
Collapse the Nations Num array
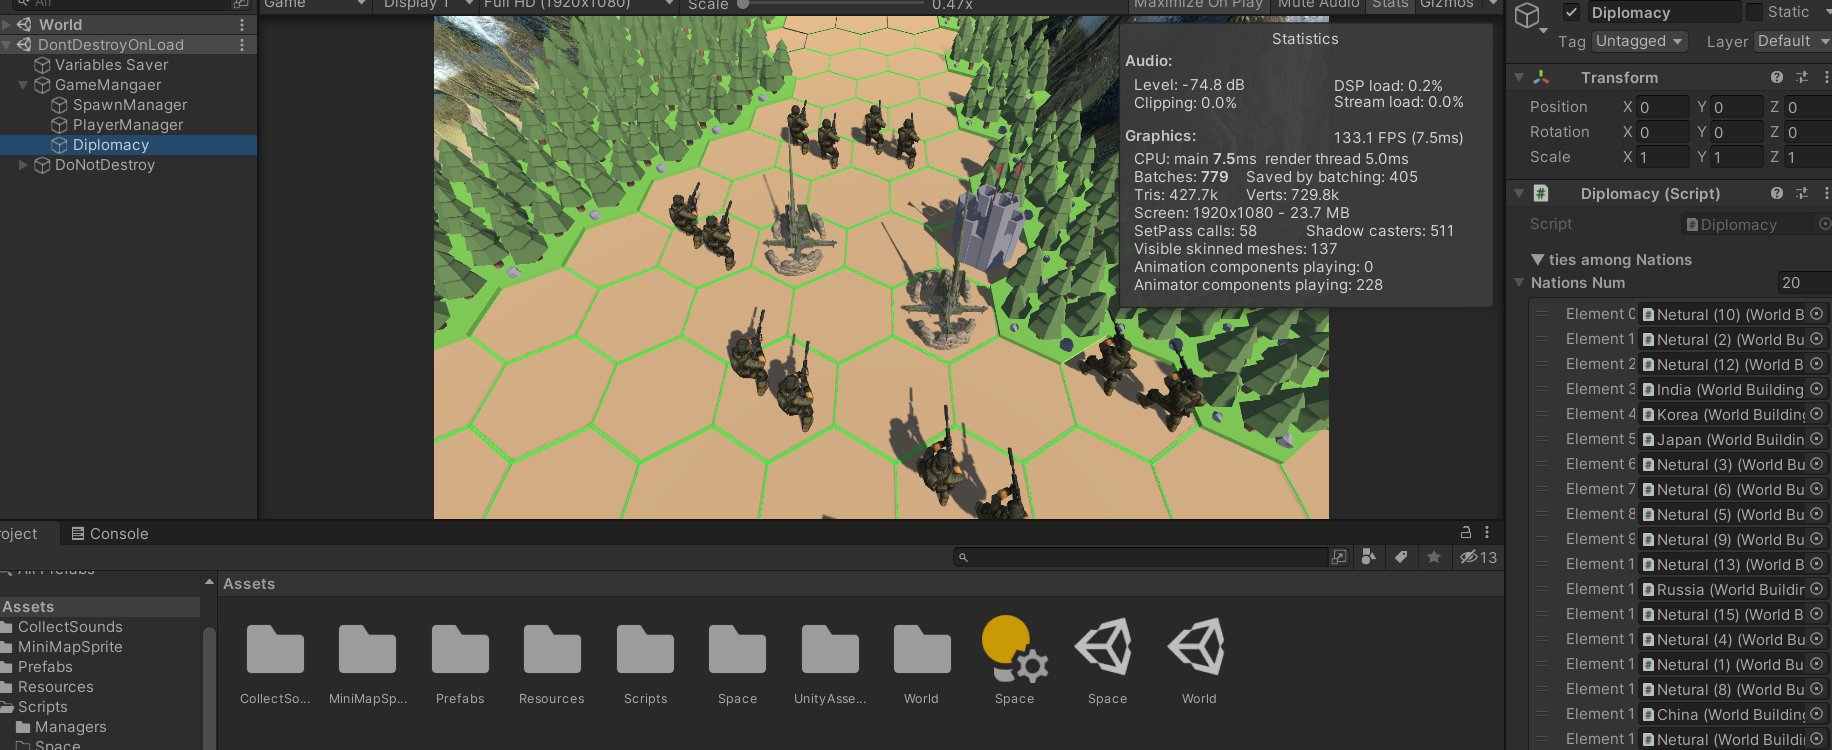[1519, 283]
